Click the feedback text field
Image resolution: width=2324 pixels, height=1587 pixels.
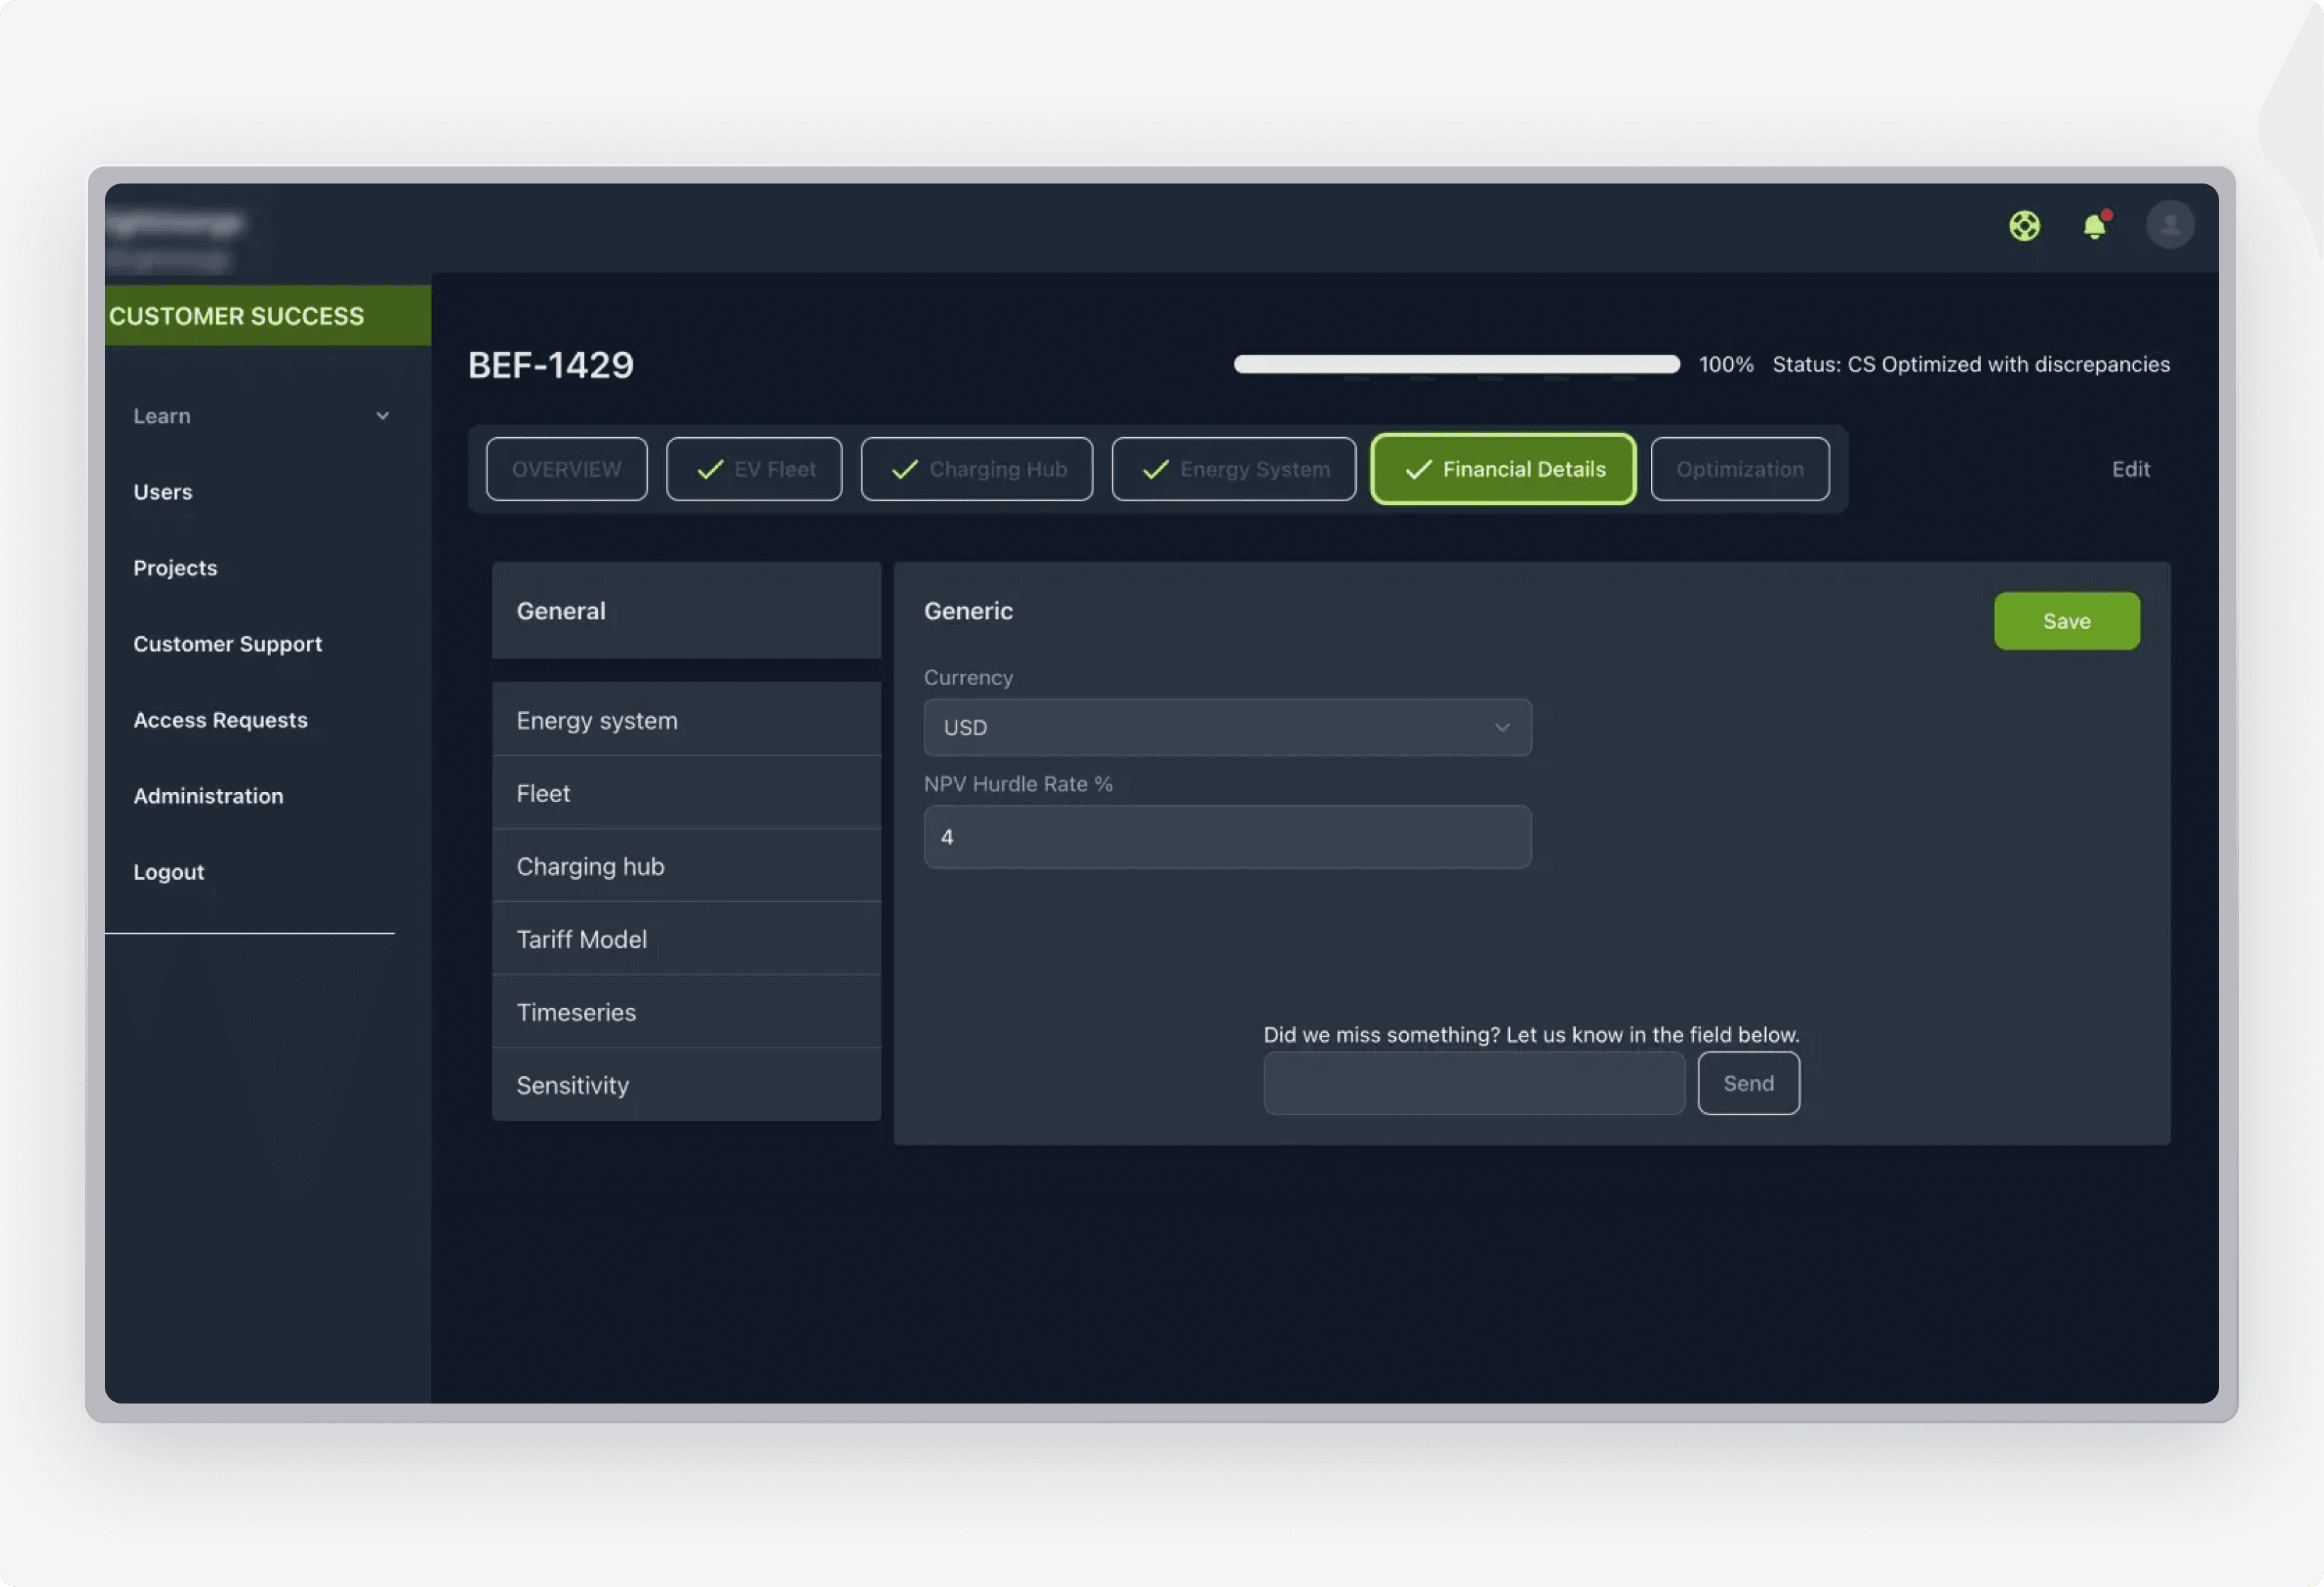point(1474,1083)
